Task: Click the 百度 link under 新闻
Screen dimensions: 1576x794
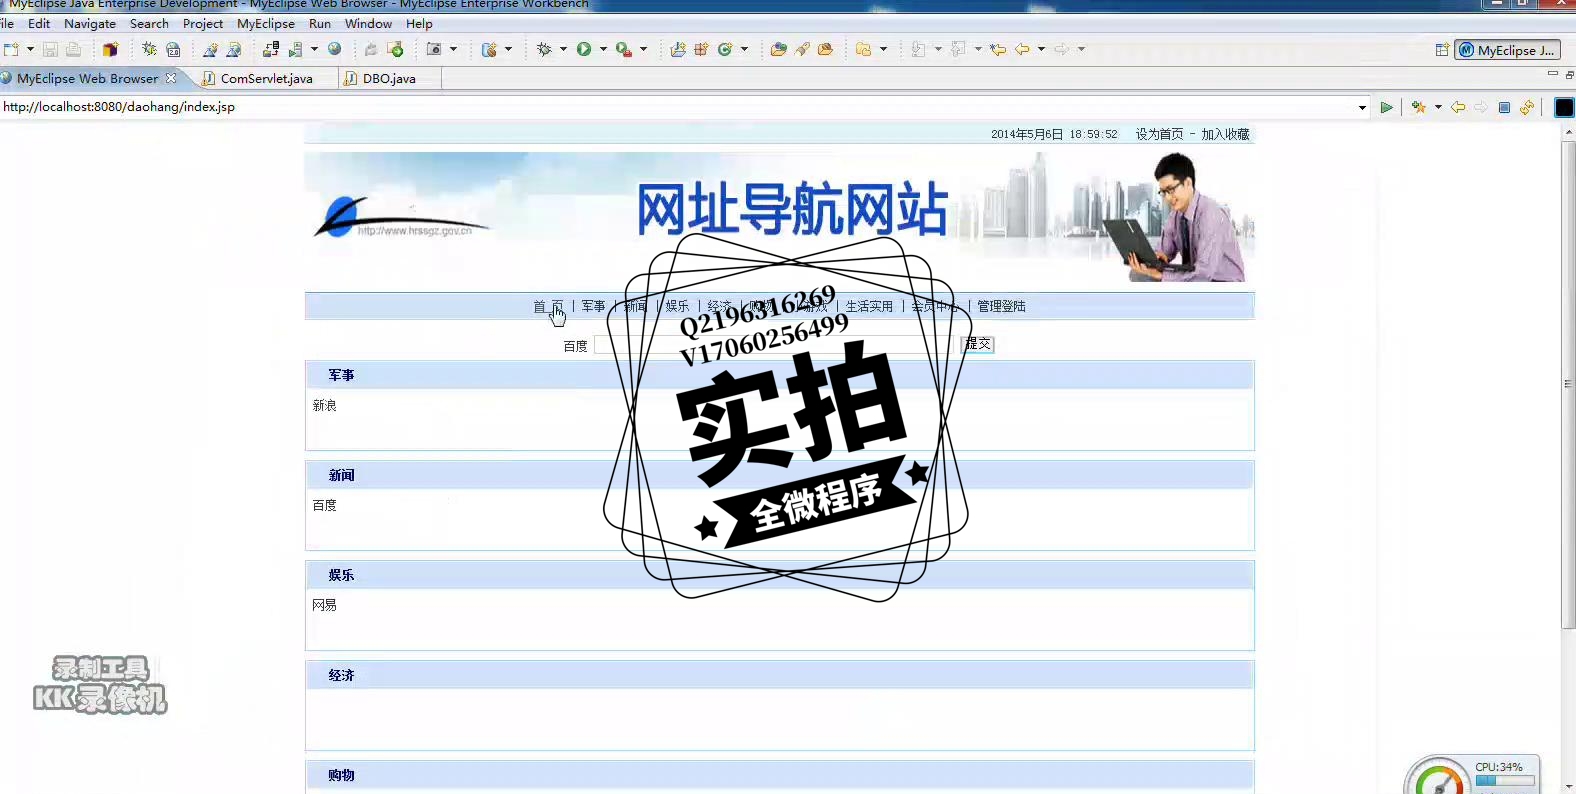Action: tap(324, 505)
